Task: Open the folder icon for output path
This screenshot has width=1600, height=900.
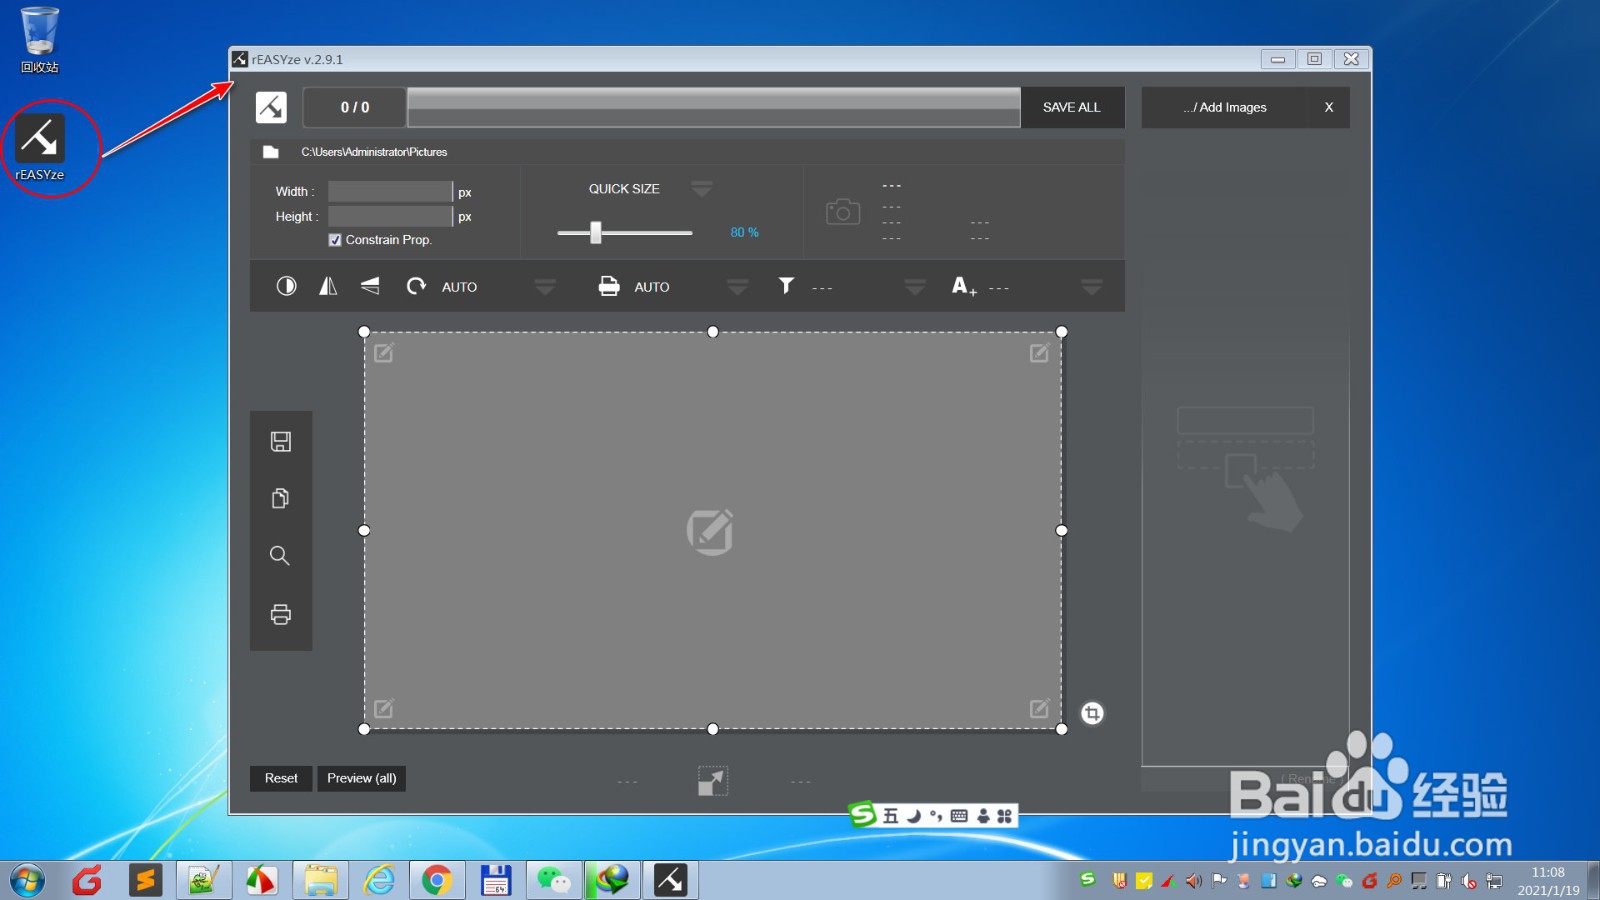Action: point(270,152)
